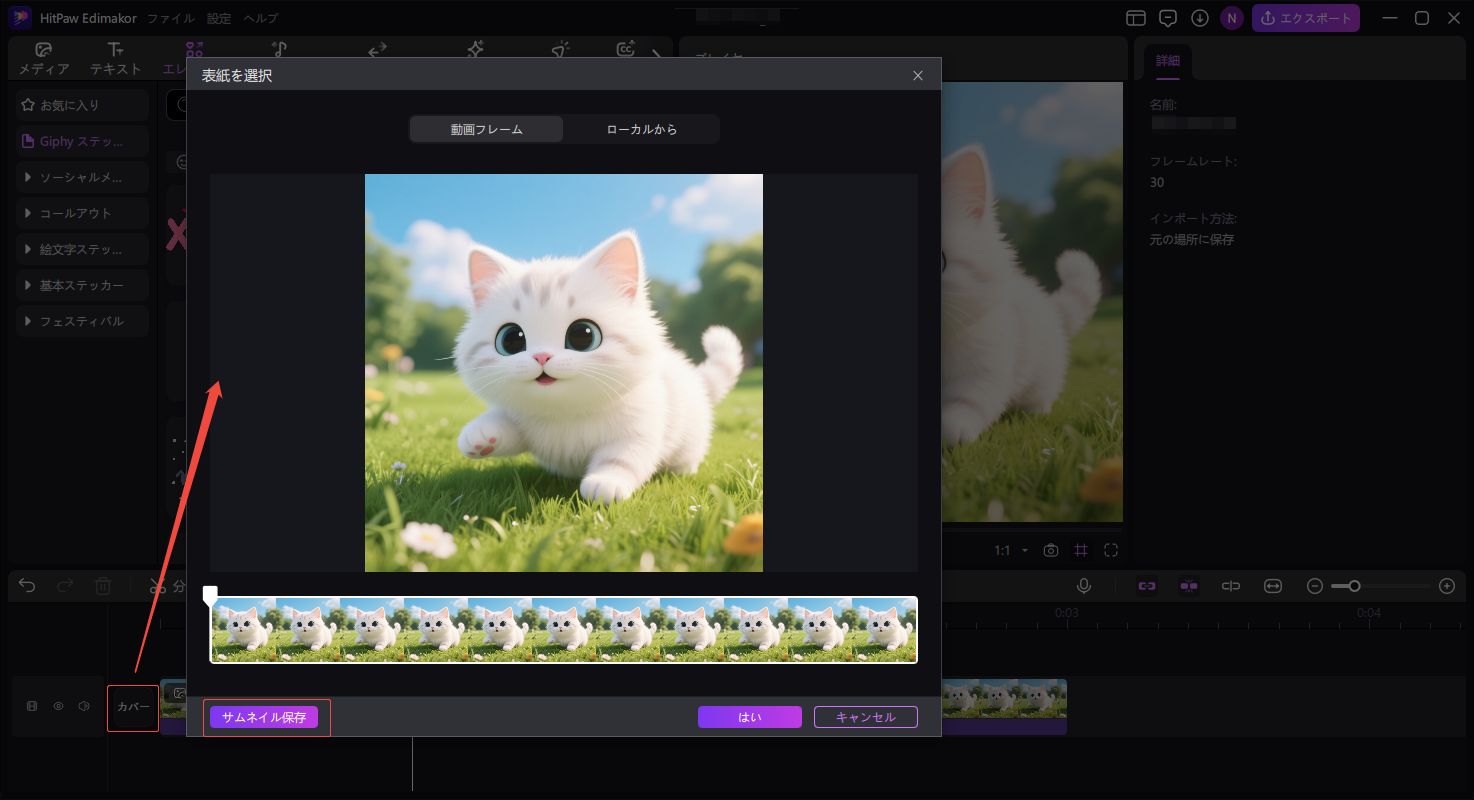
Task: Switch to the 動画フレーム video frame tab
Action: (x=487, y=130)
